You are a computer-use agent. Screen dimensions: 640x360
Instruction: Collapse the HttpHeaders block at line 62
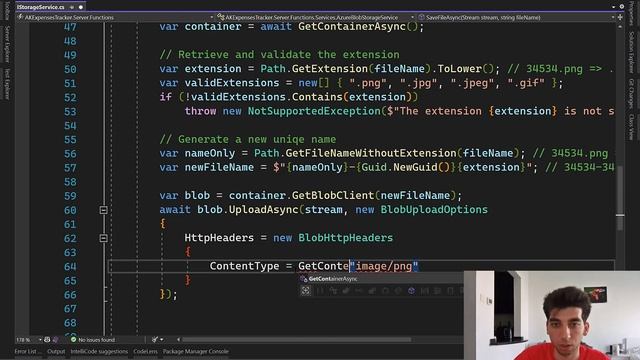pyautogui.click(x=103, y=238)
